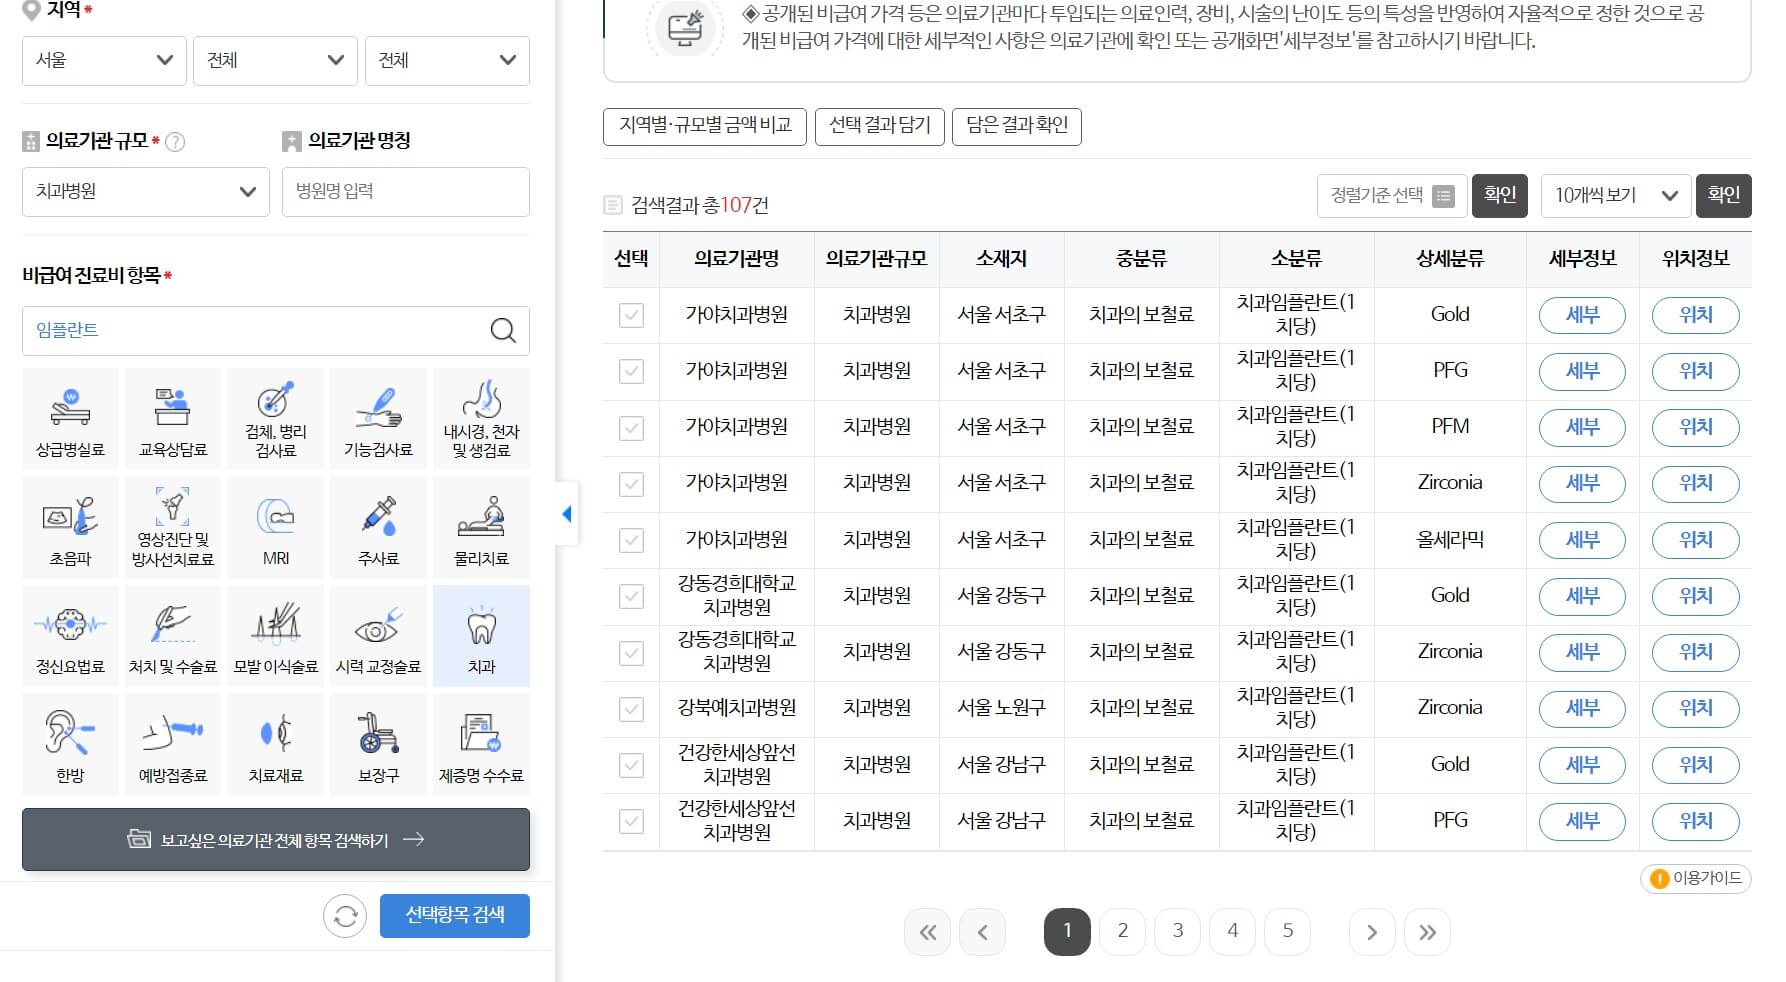Select the 영상진단 및 방사선치료료 icon
The image size is (1786, 982).
(173, 527)
